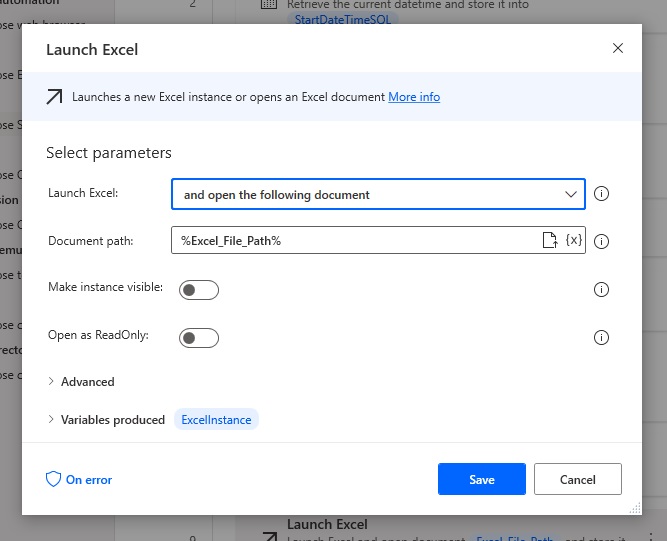Click the ExcelInstance variable chip
The width and height of the screenshot is (667, 541).
coord(216,419)
